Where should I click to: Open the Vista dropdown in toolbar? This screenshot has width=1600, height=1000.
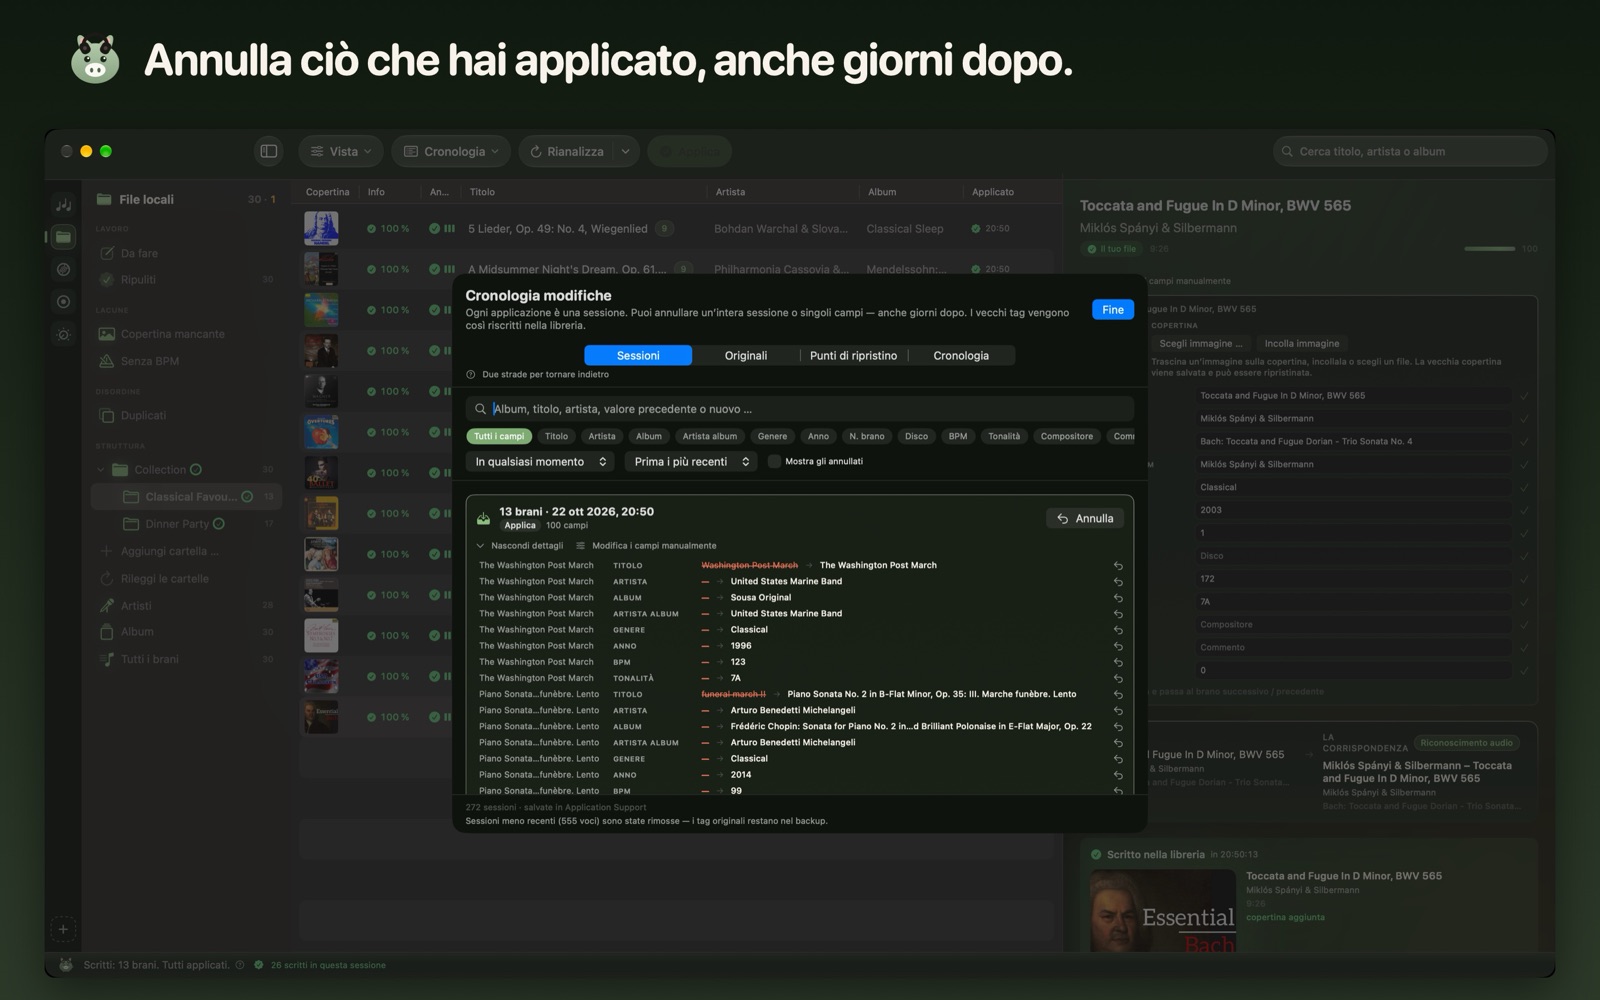341,151
